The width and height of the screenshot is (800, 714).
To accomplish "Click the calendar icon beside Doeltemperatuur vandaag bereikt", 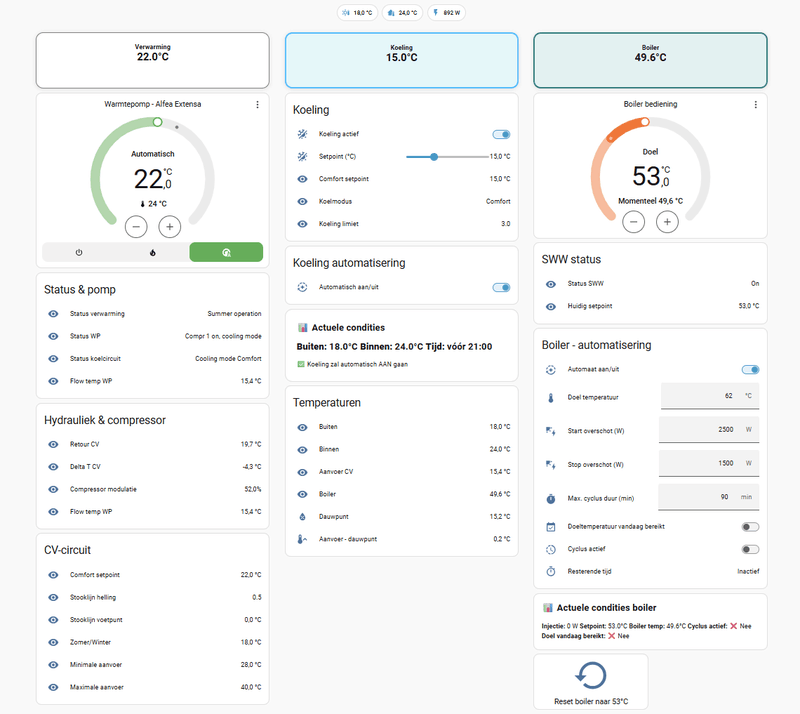I will [551, 527].
